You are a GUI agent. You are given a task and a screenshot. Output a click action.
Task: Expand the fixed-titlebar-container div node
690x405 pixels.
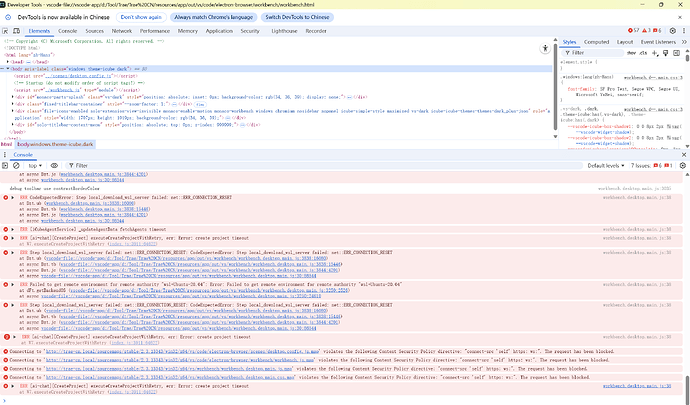[13, 104]
